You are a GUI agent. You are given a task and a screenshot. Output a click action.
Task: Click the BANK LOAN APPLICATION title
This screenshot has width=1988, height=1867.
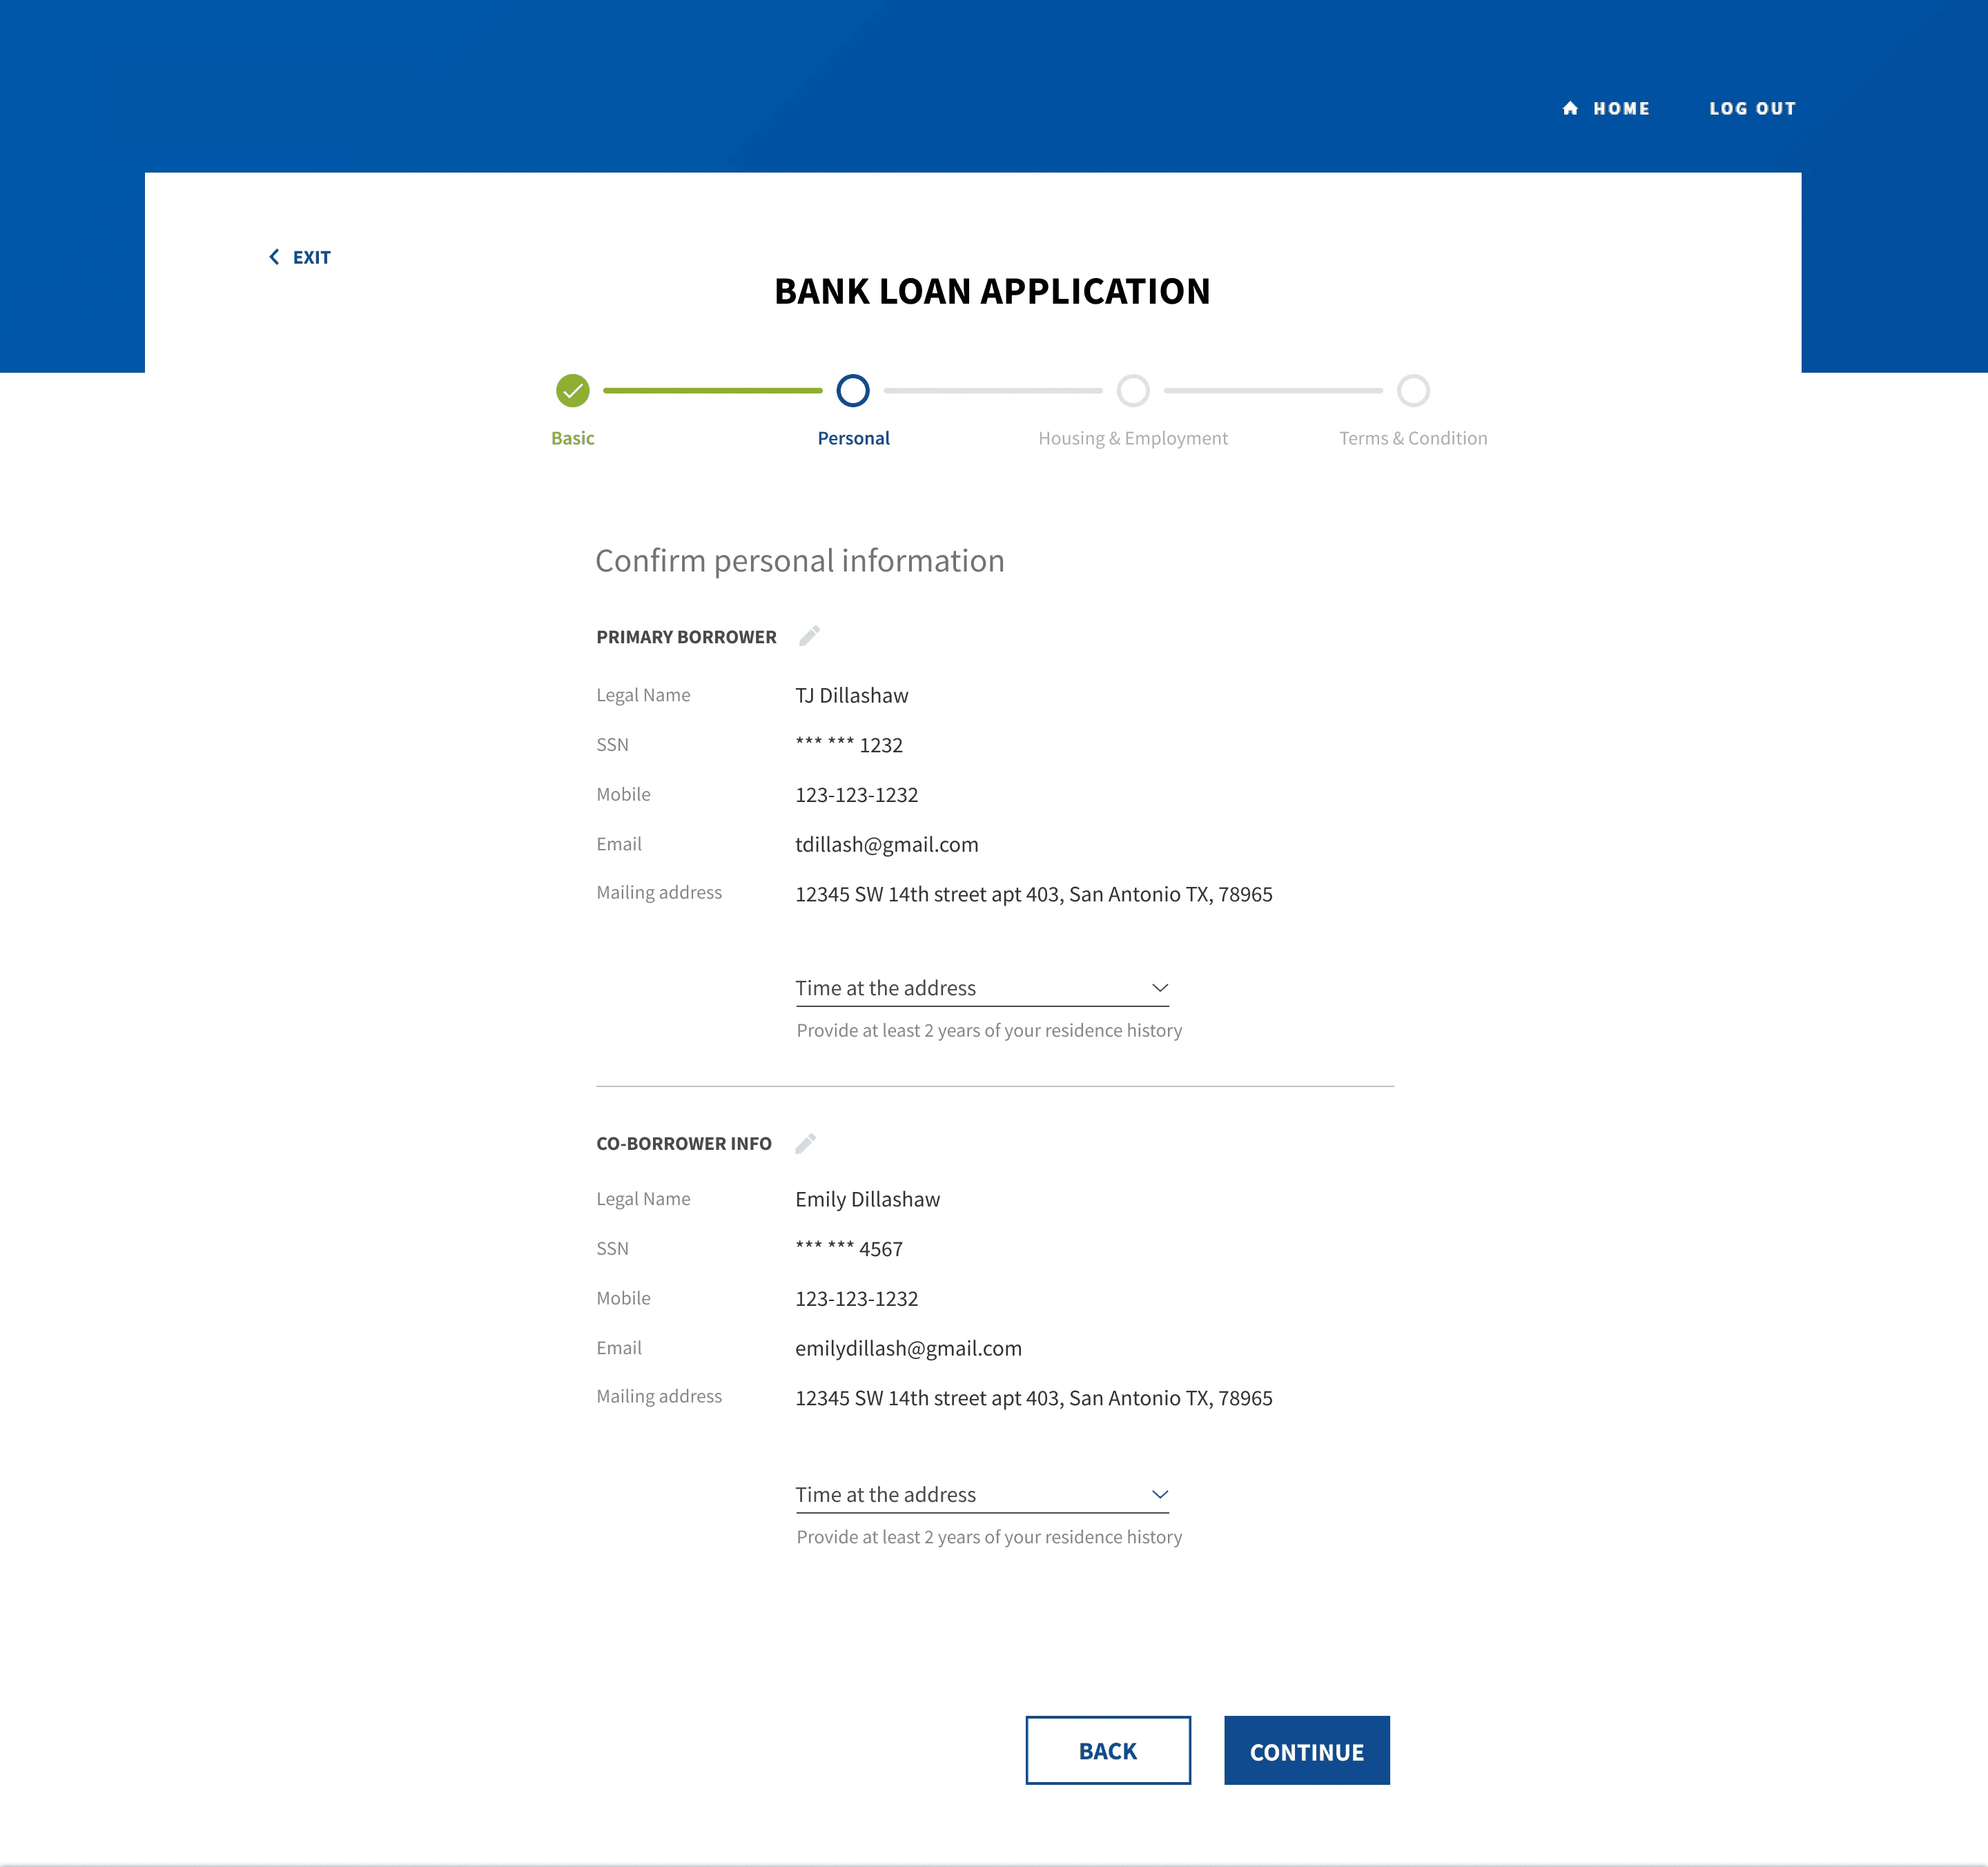pos(992,291)
